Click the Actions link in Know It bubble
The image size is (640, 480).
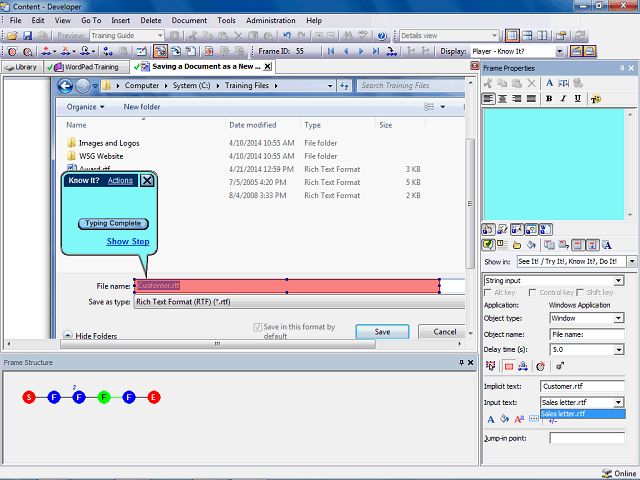click(x=120, y=180)
